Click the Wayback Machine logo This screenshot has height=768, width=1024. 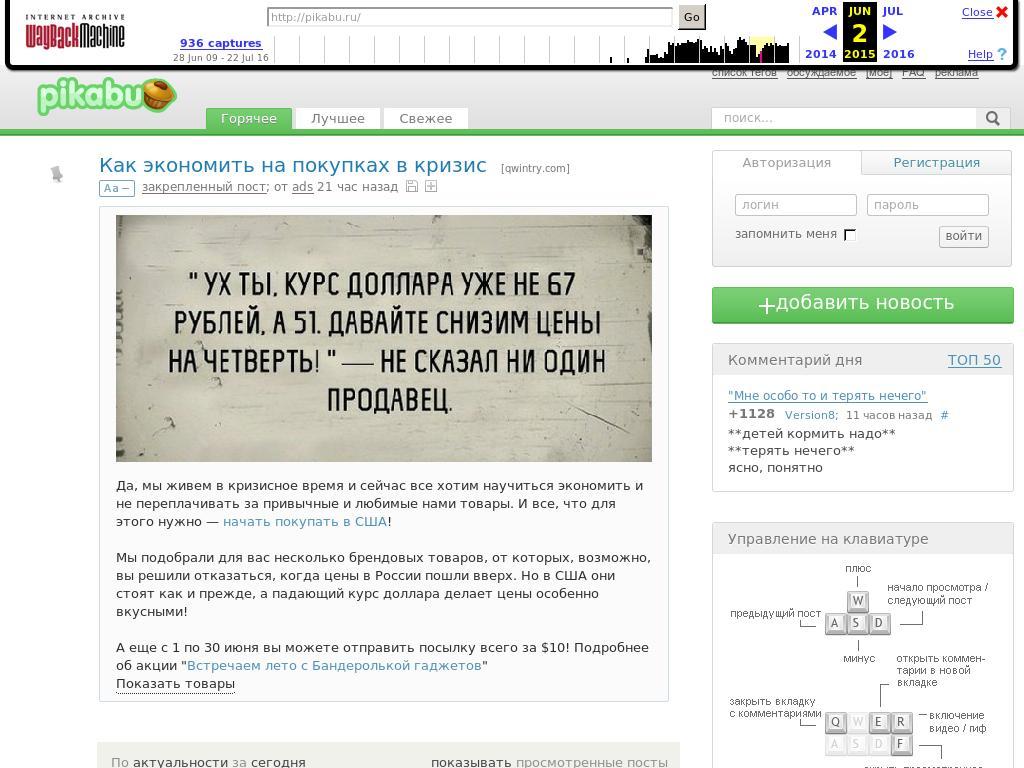75,33
